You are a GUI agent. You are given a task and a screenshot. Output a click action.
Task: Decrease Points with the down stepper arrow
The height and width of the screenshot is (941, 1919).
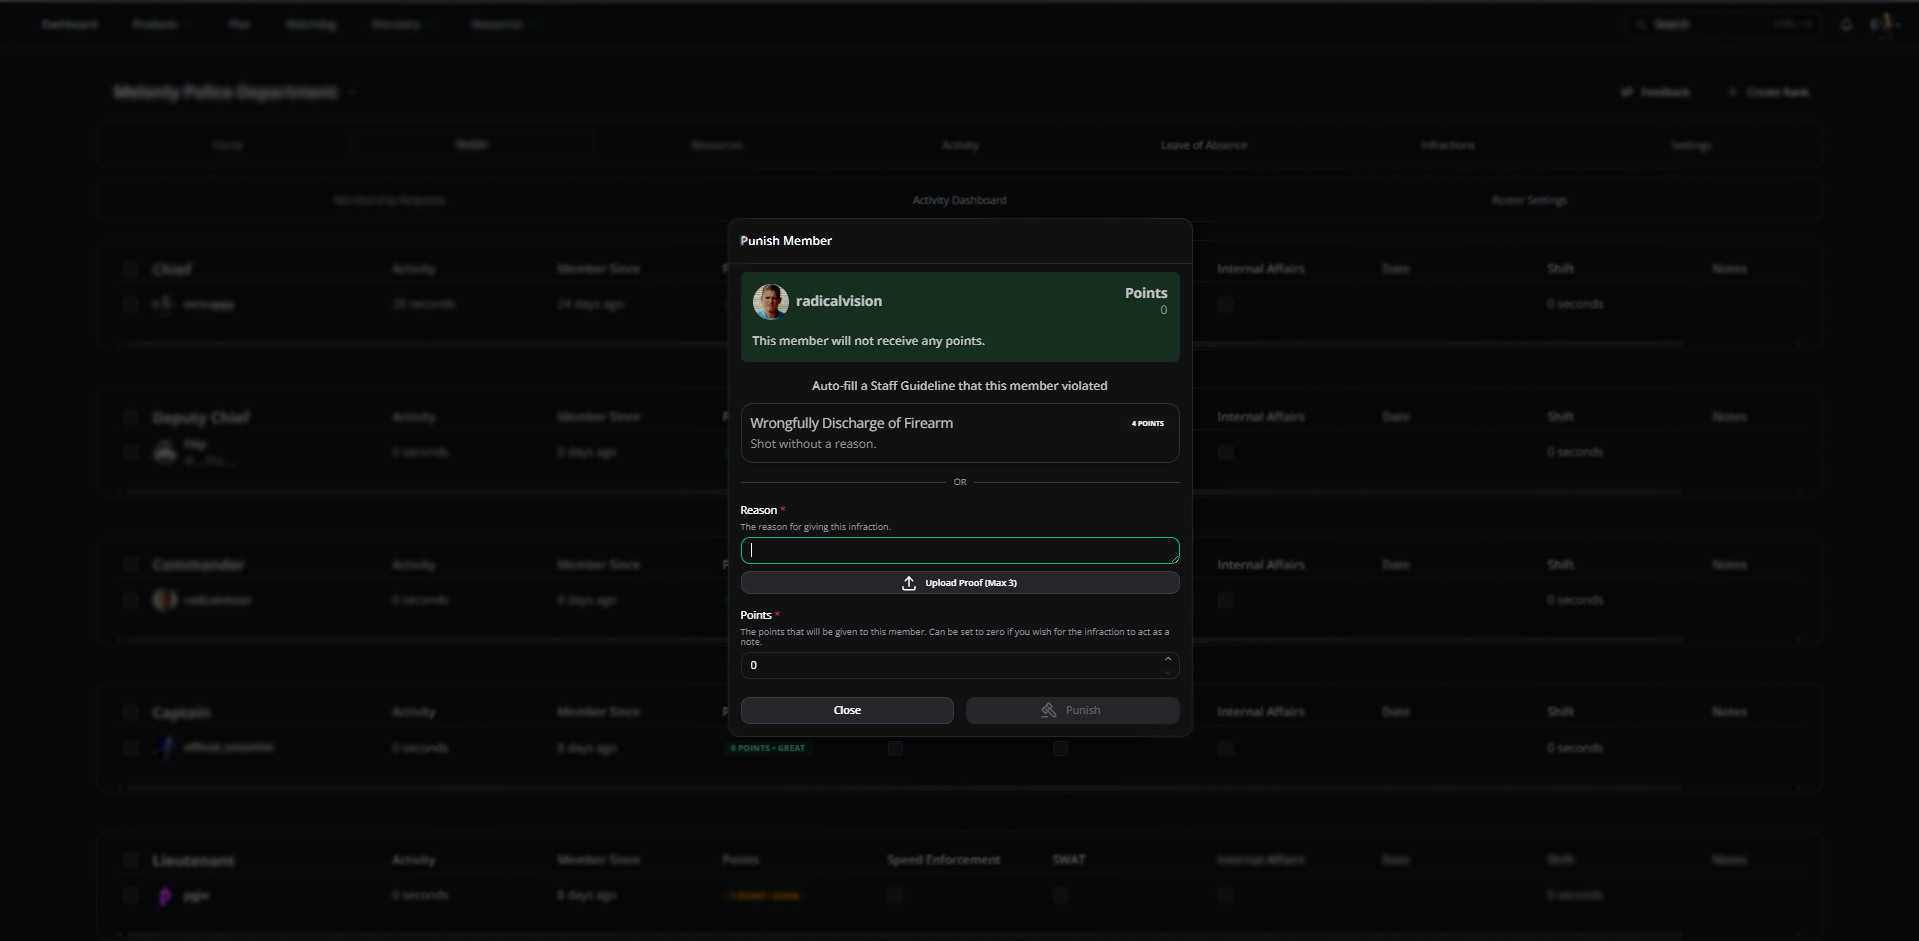click(x=1167, y=671)
